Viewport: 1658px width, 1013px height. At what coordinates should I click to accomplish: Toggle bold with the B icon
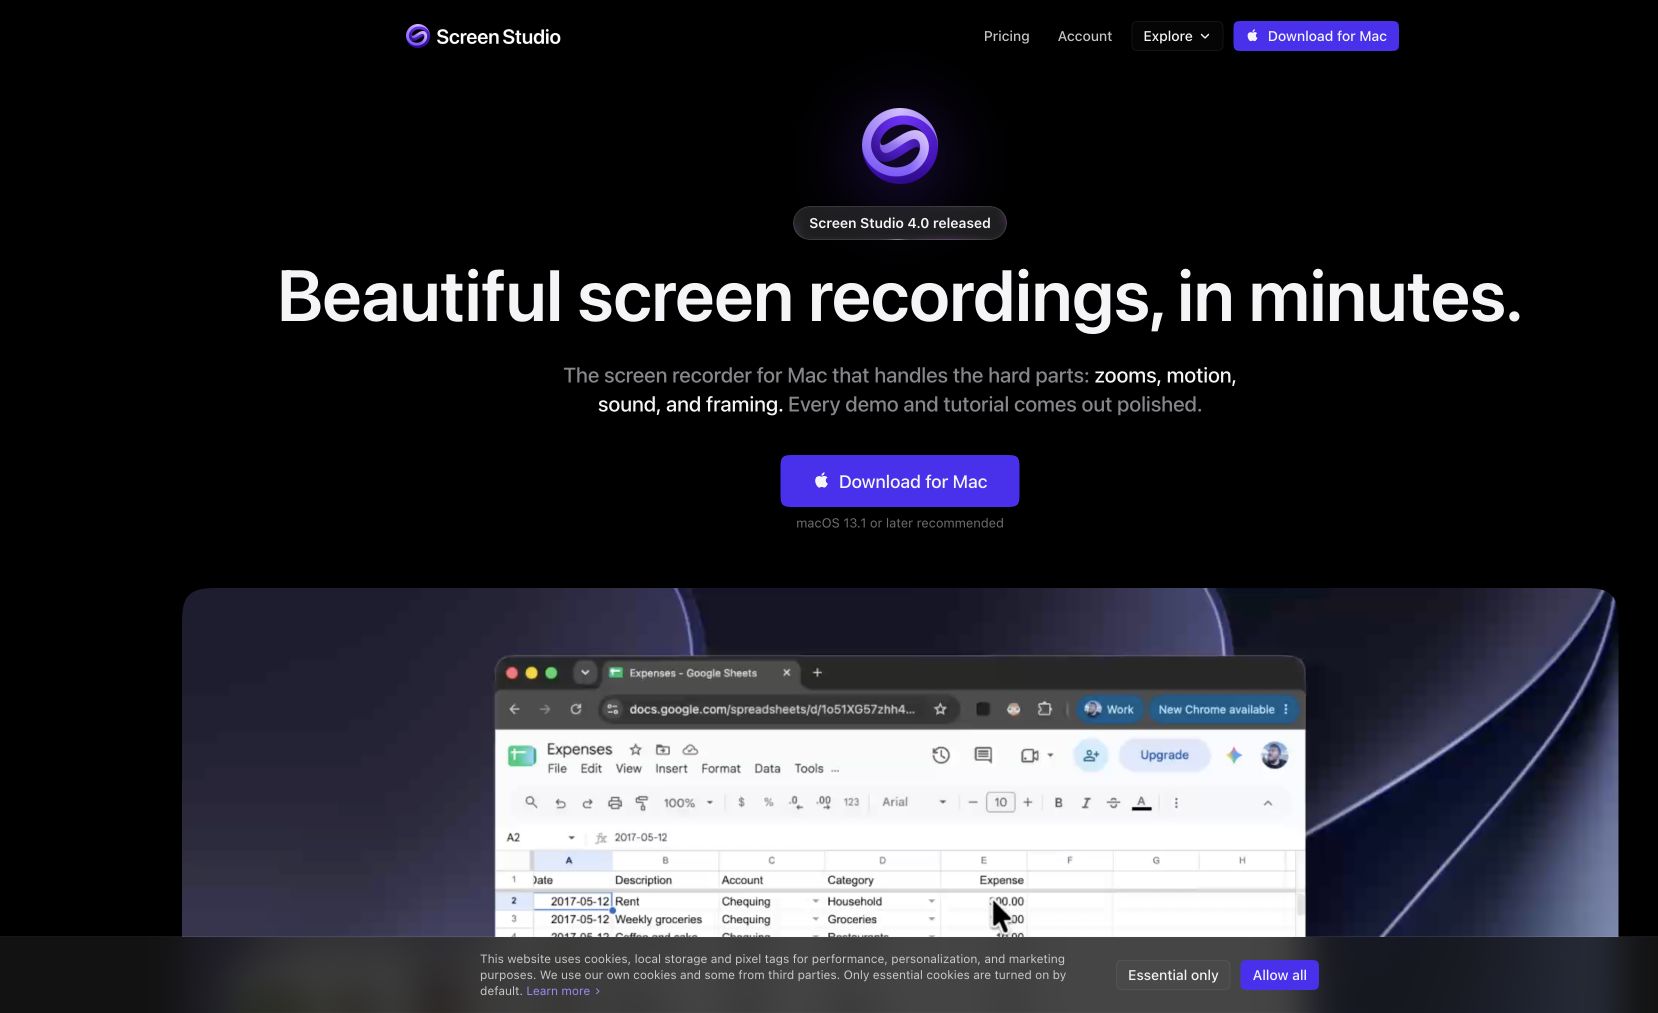tap(1058, 802)
